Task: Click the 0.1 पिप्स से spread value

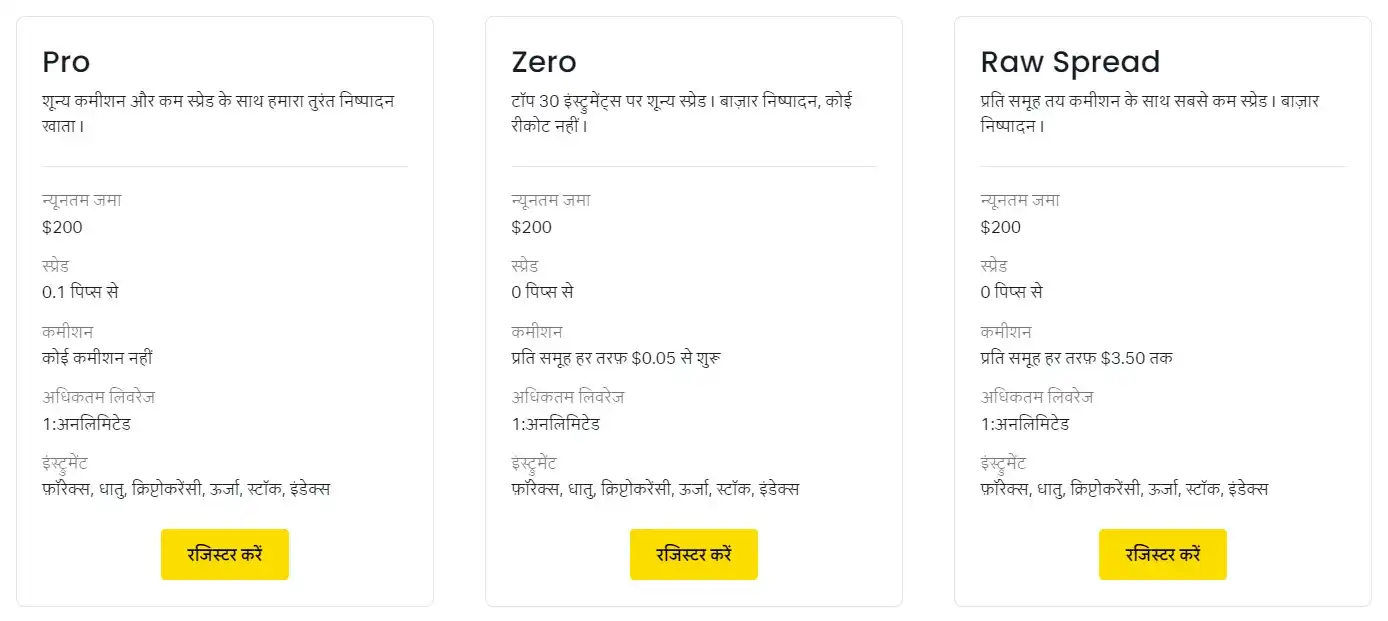Action: click(81, 292)
